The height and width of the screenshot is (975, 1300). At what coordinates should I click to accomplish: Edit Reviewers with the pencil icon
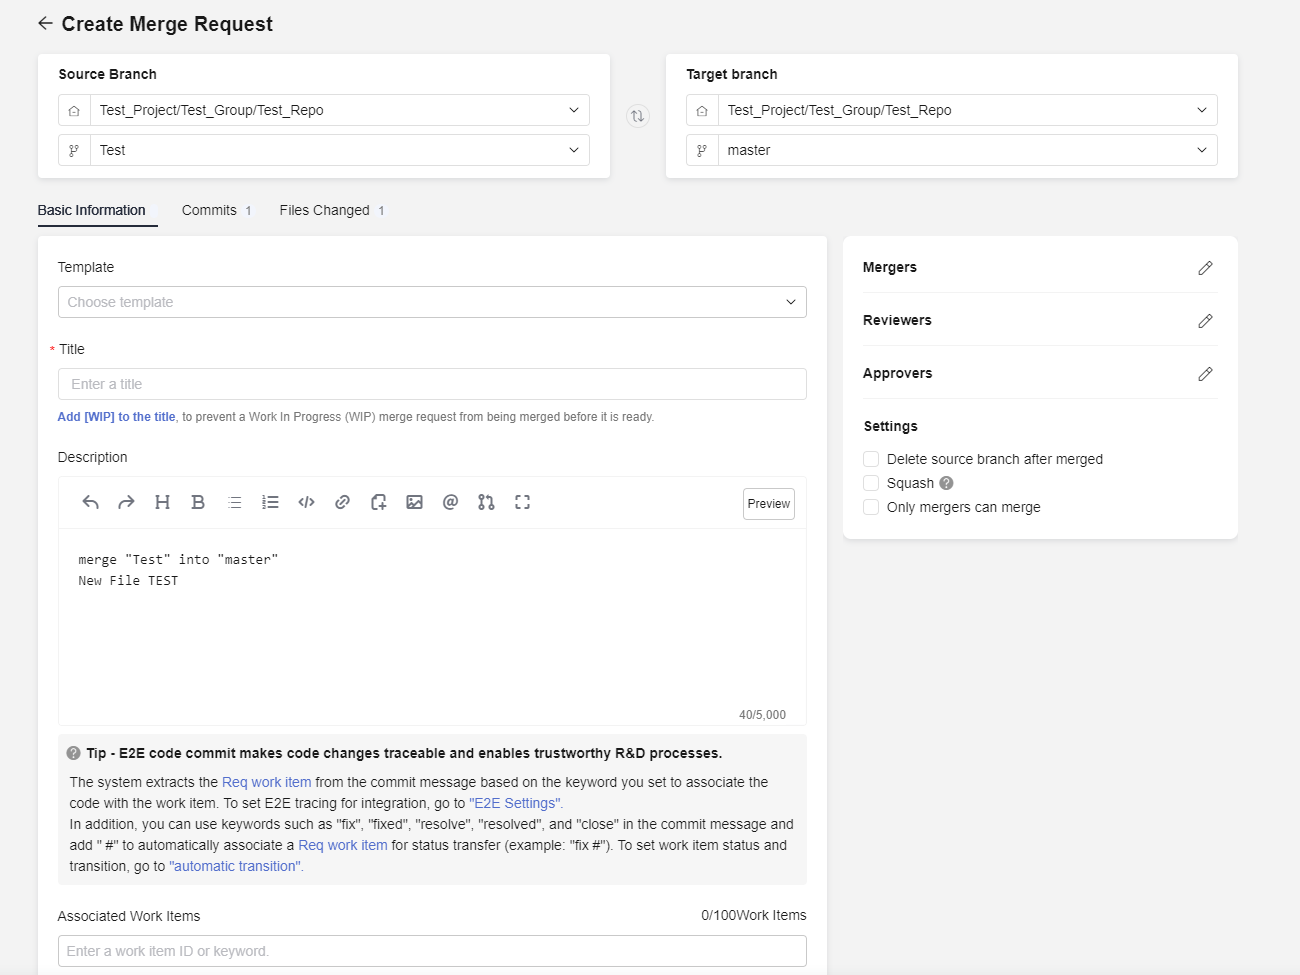tap(1205, 321)
